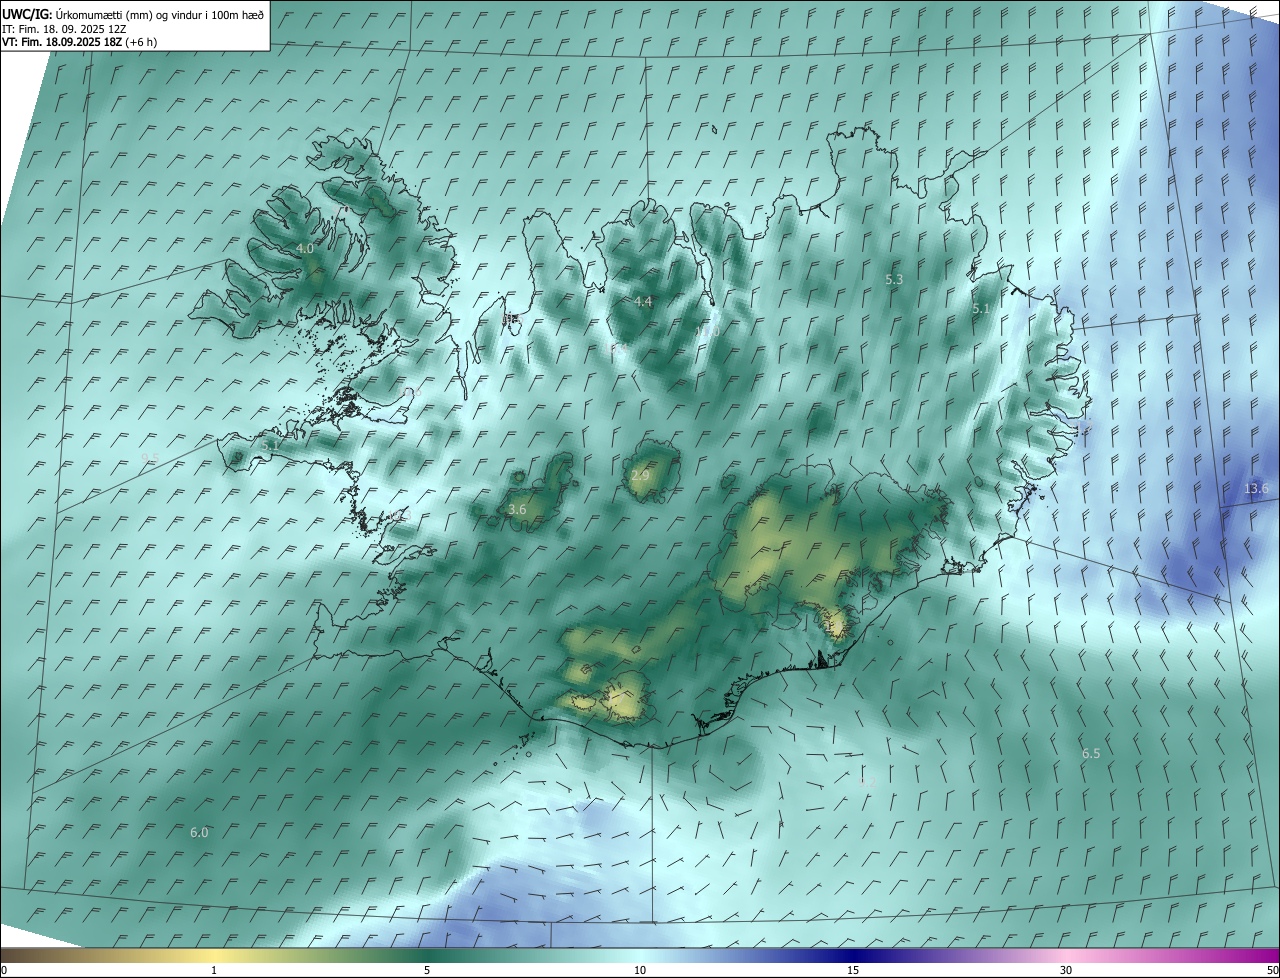This screenshot has height=978, width=1280.
Task: Click the 15 tick label on the color scale
Action: click(853, 970)
